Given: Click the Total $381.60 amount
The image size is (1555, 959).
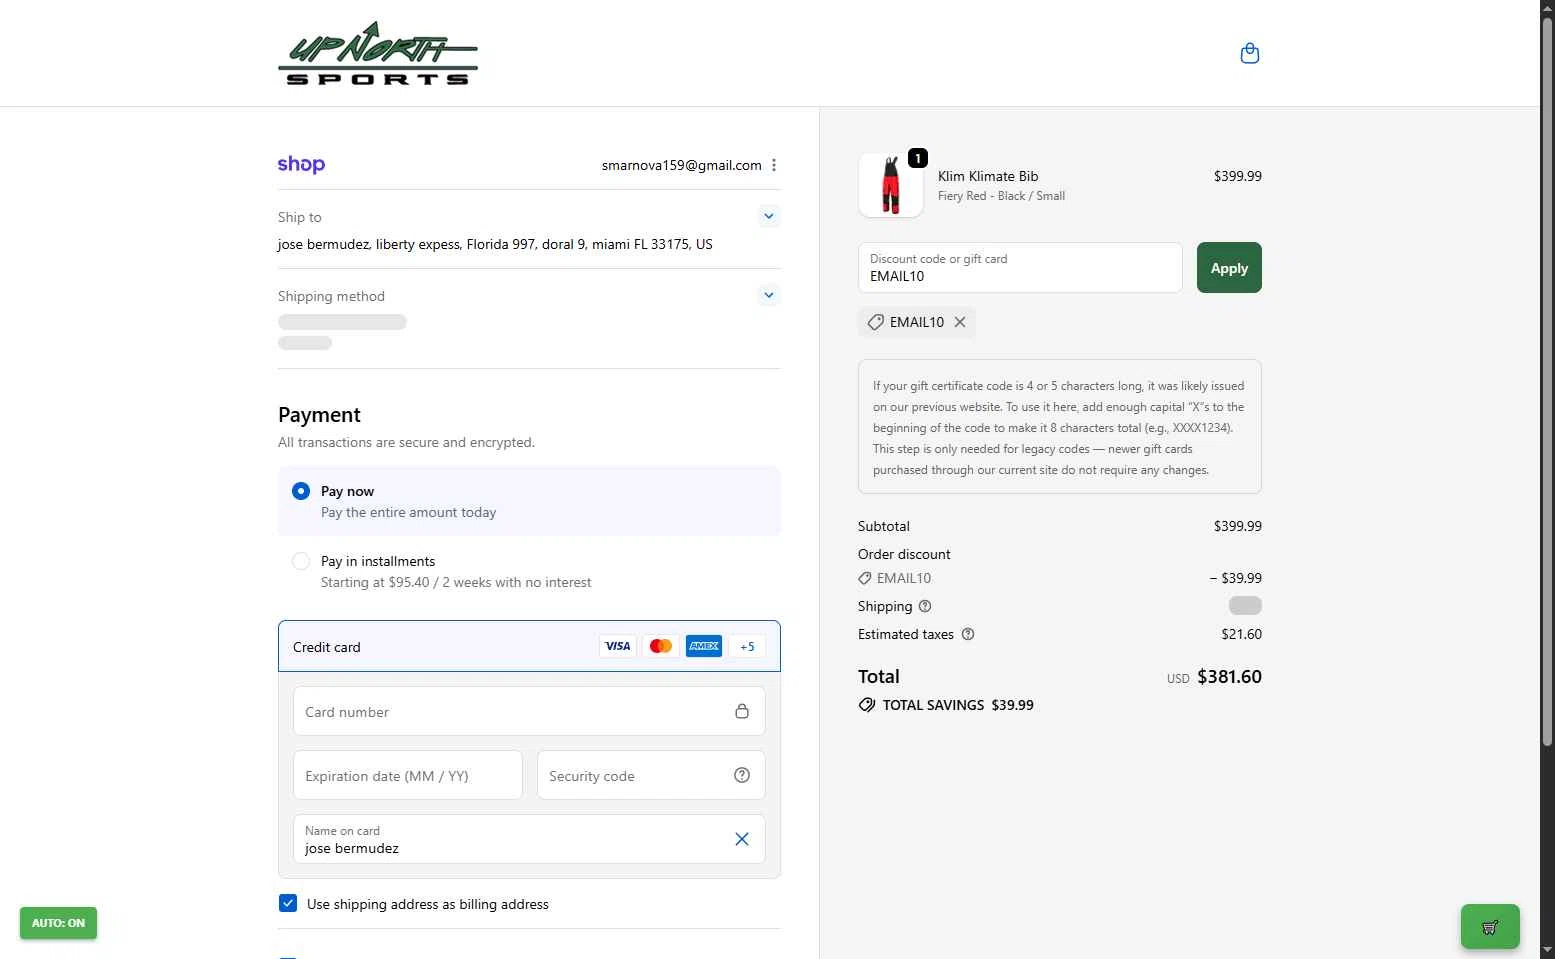Looking at the screenshot, I should tap(1229, 677).
